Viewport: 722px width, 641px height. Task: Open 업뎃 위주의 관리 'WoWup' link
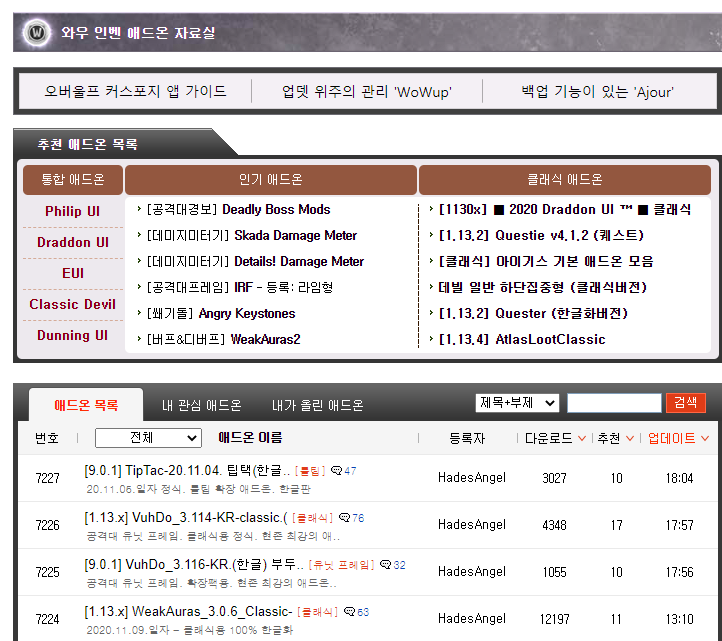tap(367, 91)
